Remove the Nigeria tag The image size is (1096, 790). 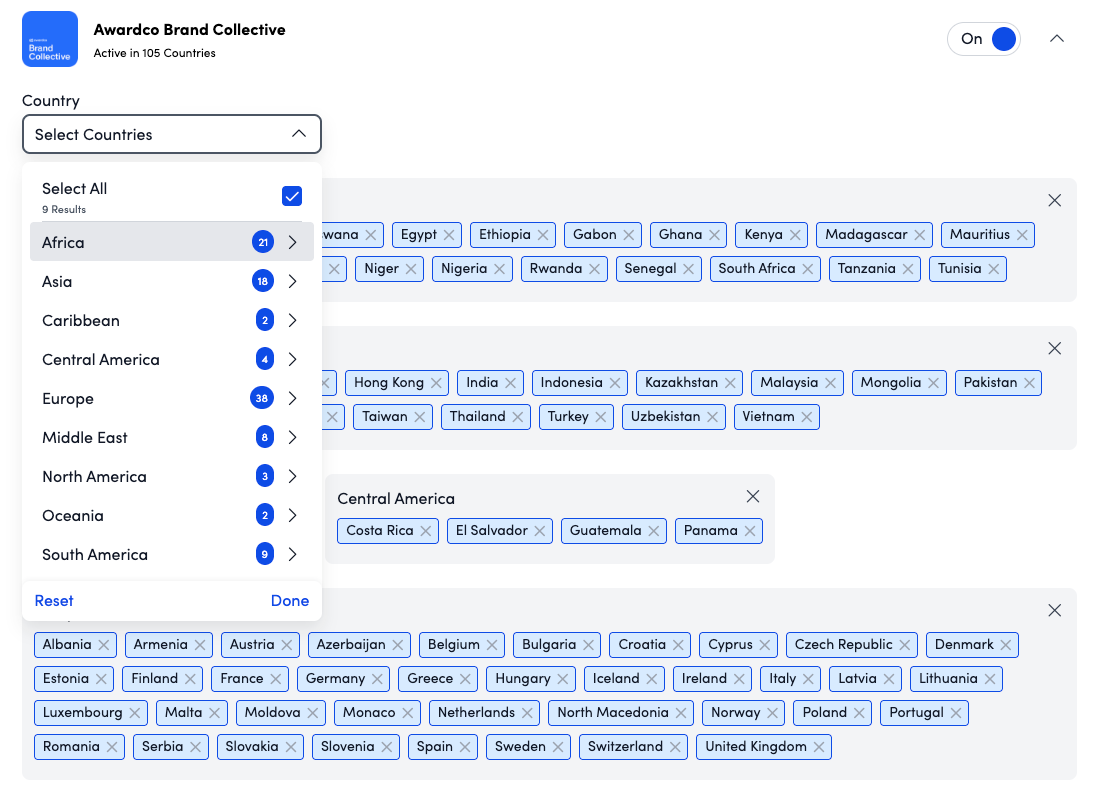tap(500, 269)
